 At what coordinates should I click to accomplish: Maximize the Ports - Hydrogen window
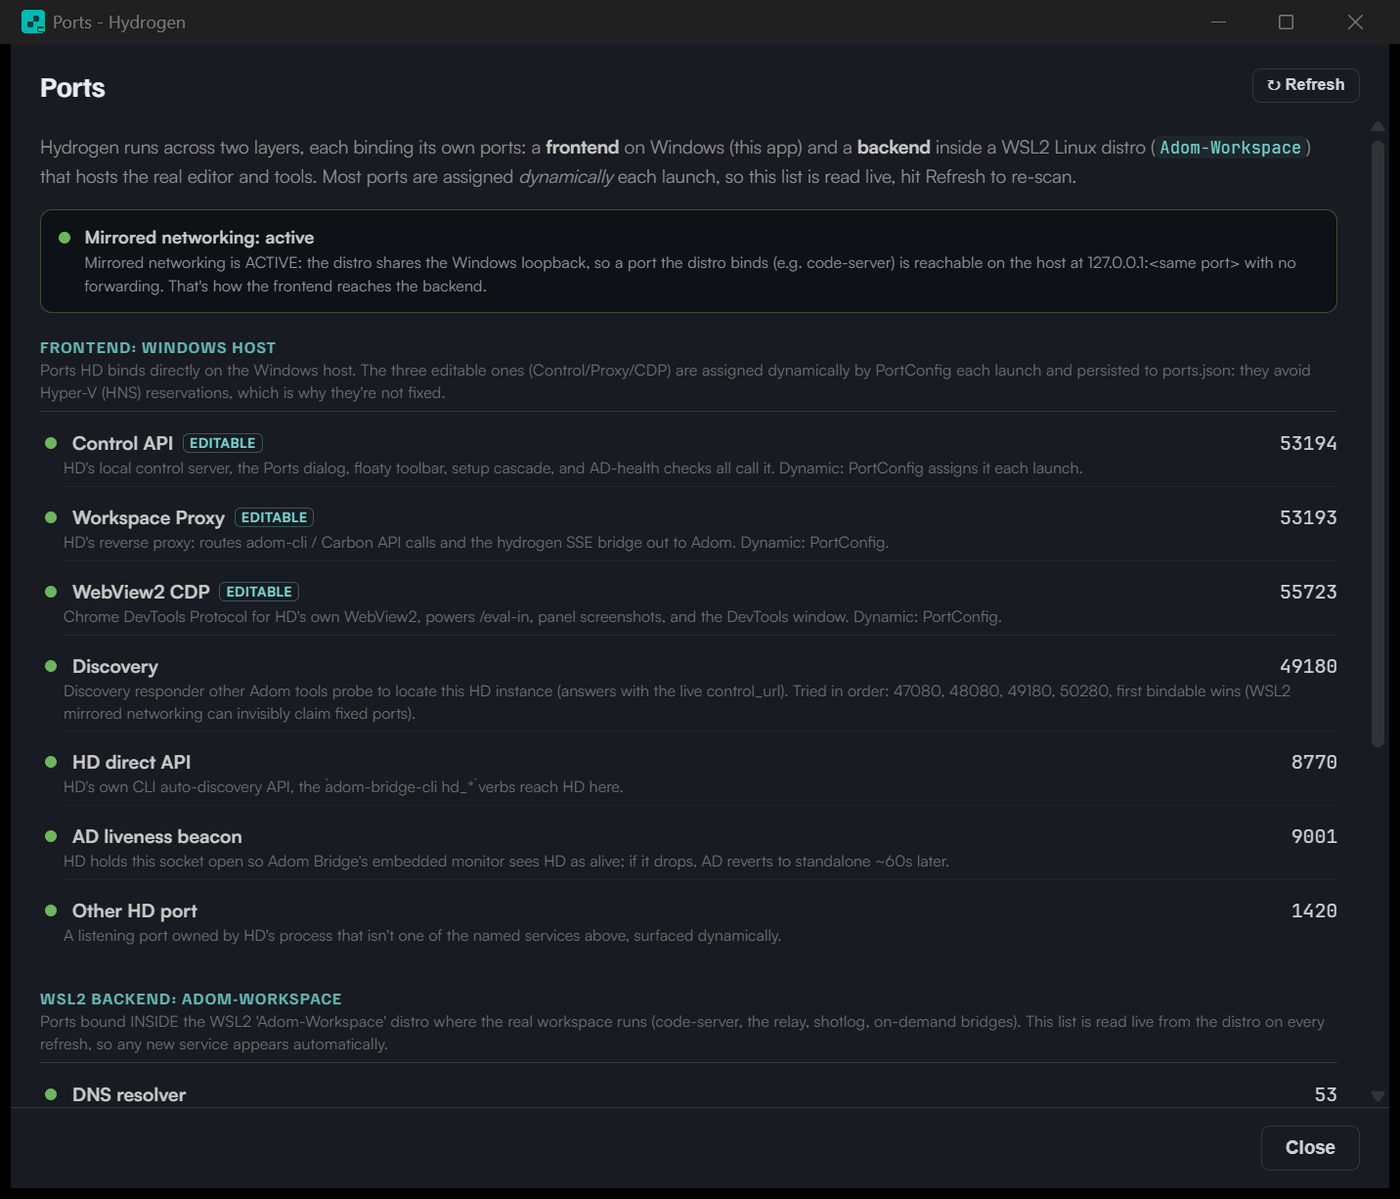point(1286,22)
